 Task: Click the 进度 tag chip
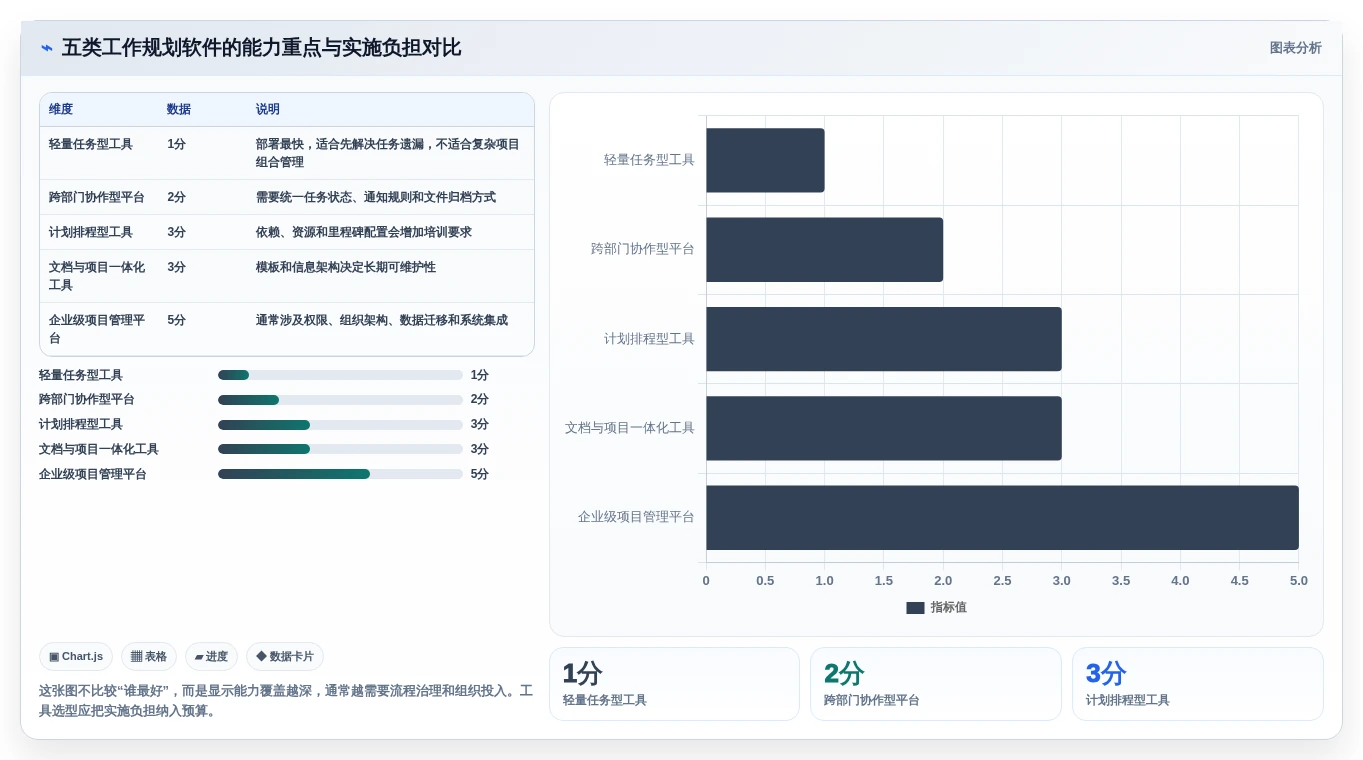click(x=211, y=657)
